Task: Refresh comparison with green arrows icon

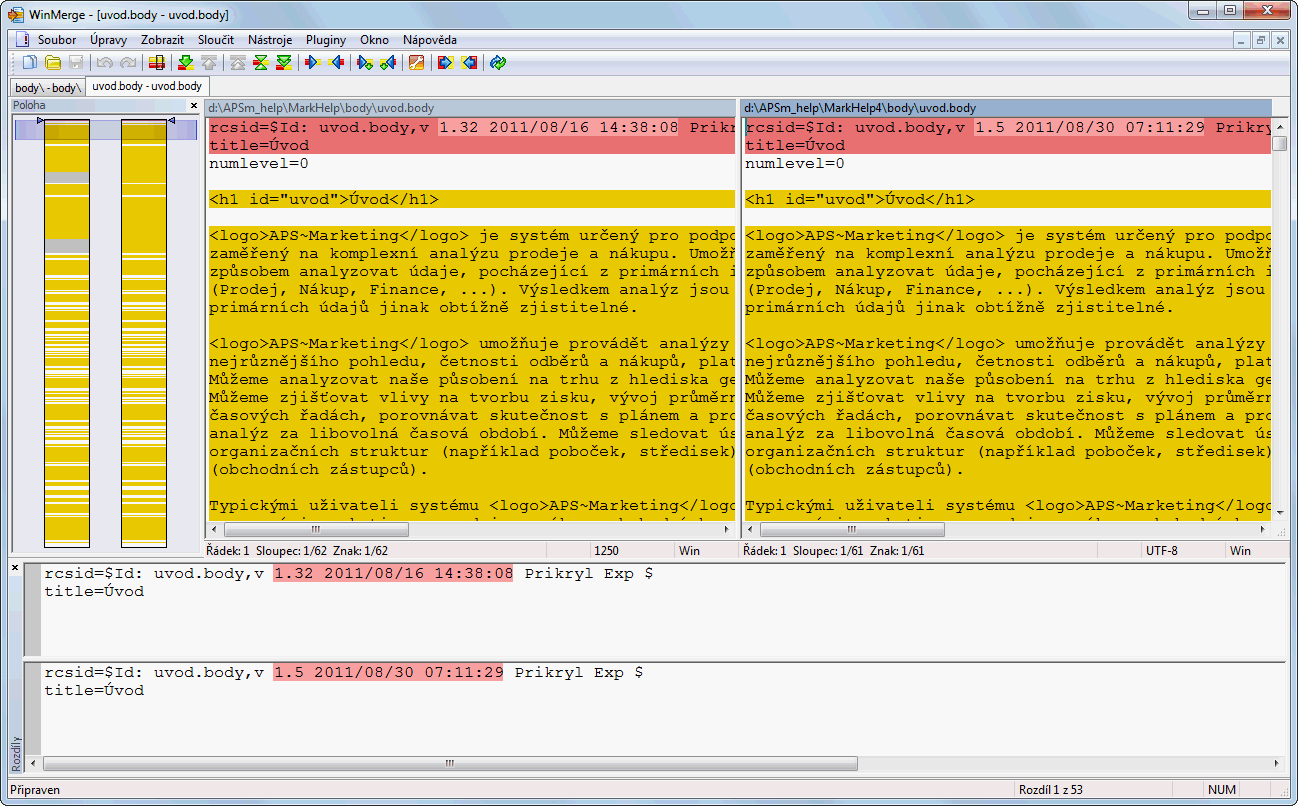Action: pos(498,63)
